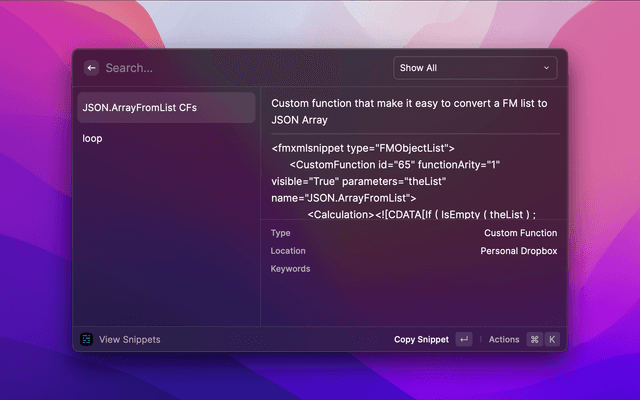Viewport: 640px width, 400px height.
Task: Open the Show All filter dropdown
Action: pyautogui.click(x=475, y=68)
